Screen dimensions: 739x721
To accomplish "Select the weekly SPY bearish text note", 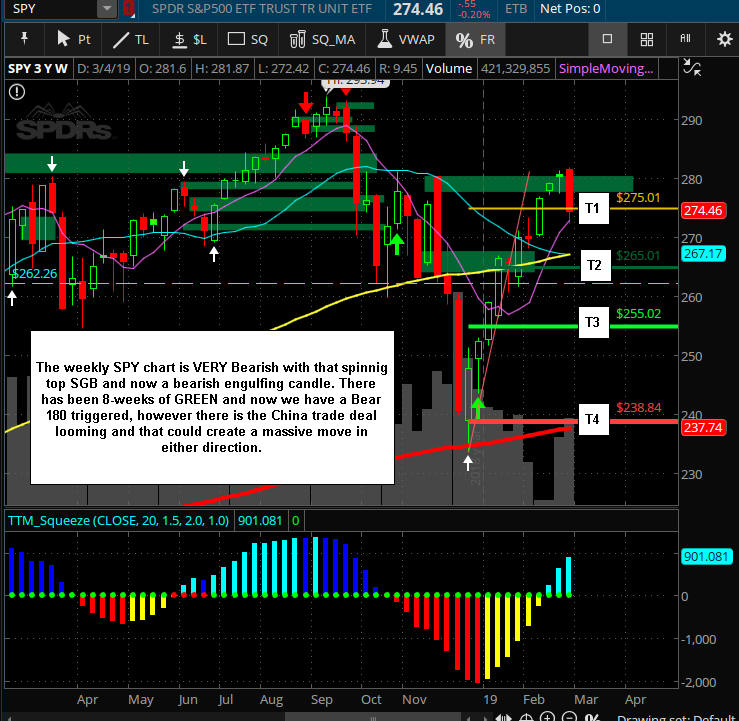I will [212, 408].
